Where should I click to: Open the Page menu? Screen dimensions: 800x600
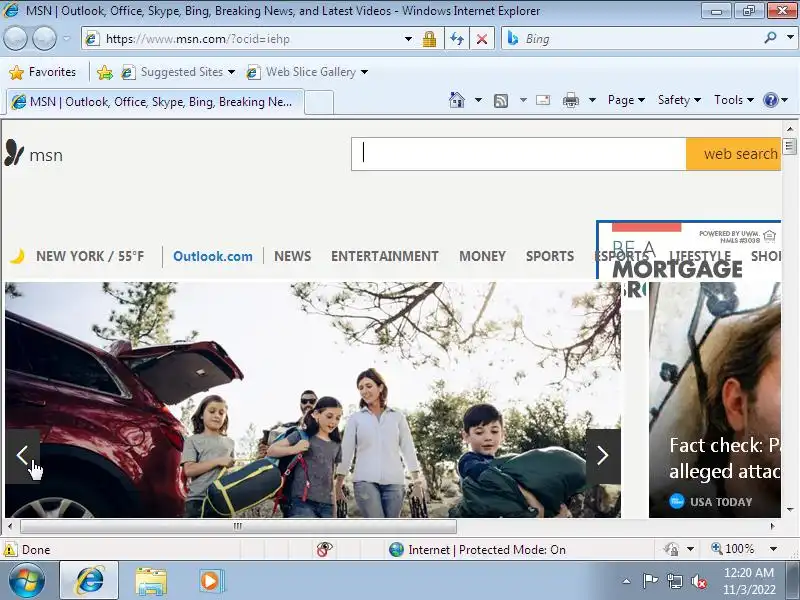point(626,100)
